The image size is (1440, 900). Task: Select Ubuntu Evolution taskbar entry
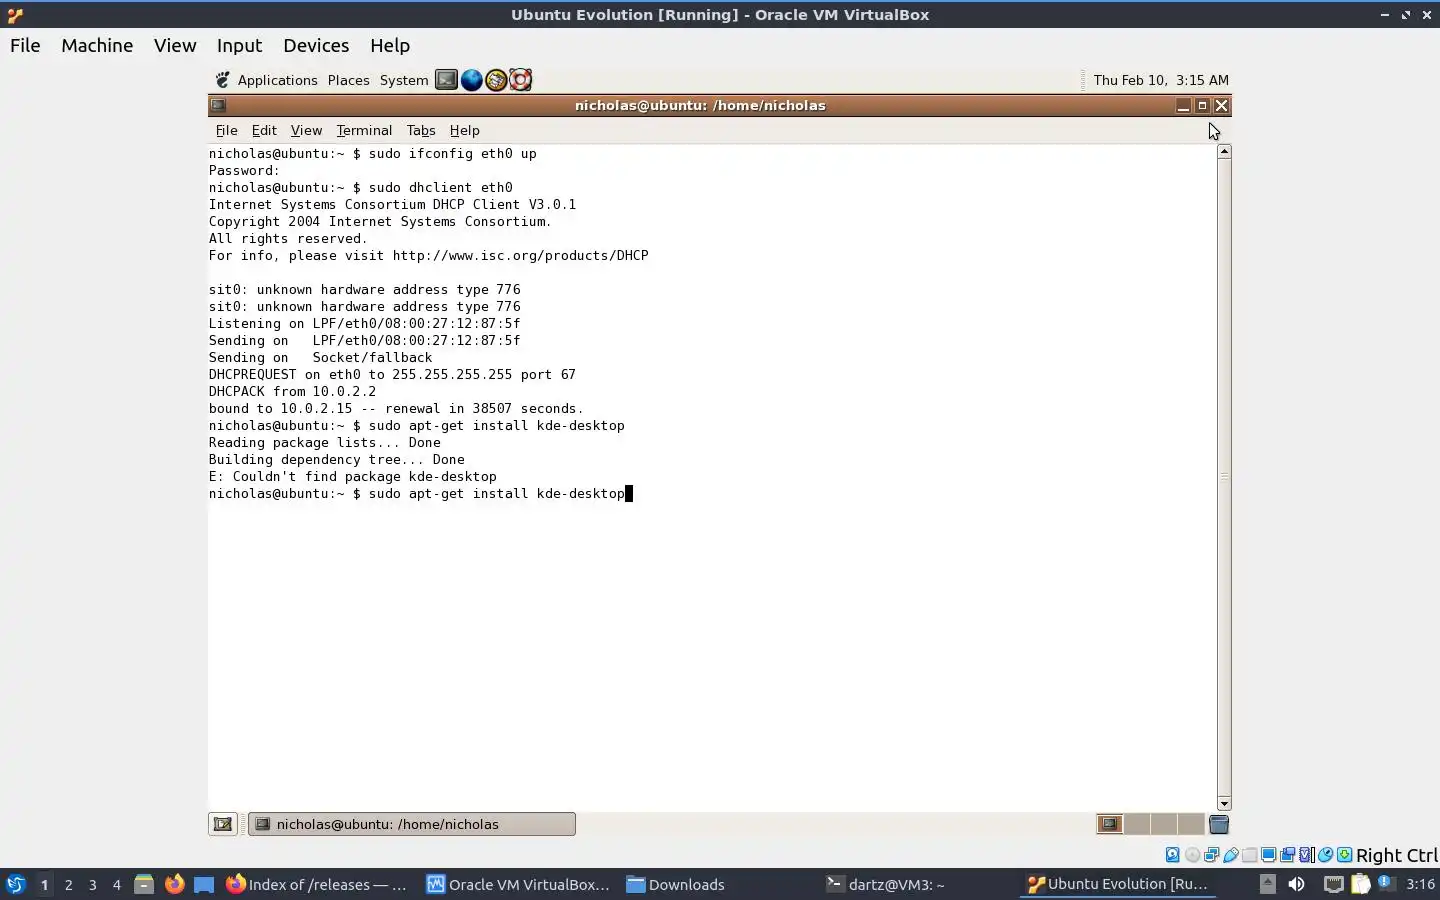click(x=1118, y=884)
